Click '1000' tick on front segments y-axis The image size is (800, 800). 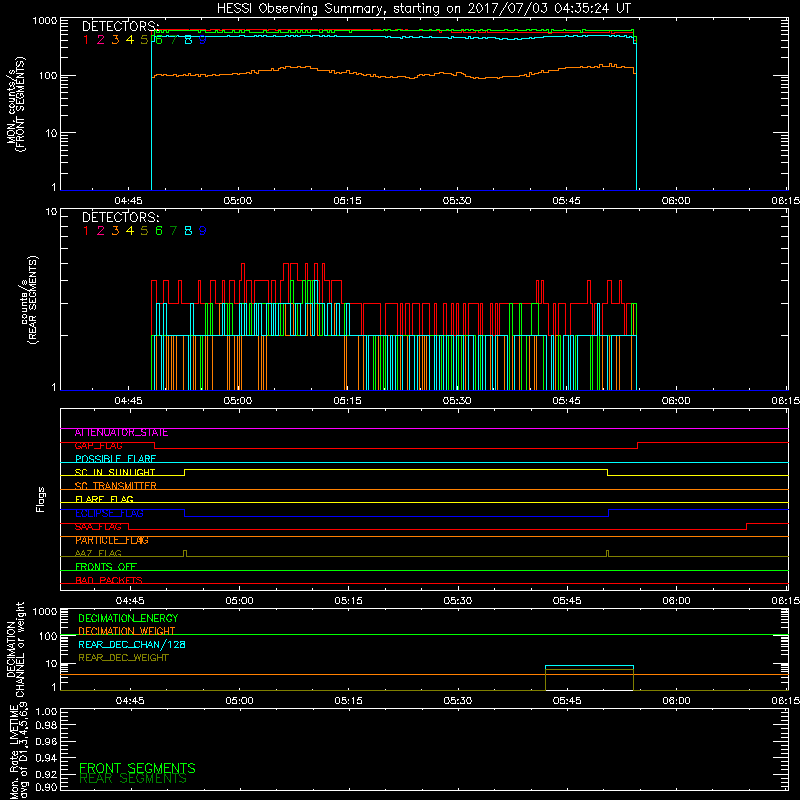click(44, 21)
